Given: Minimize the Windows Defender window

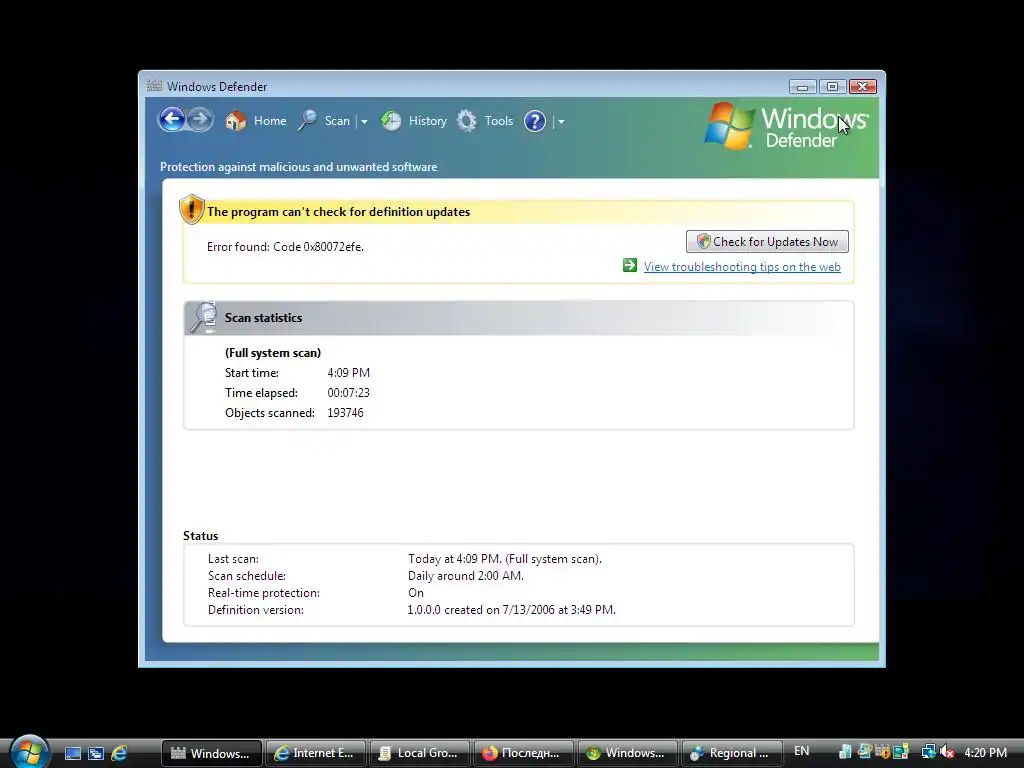Looking at the screenshot, I should (x=802, y=86).
